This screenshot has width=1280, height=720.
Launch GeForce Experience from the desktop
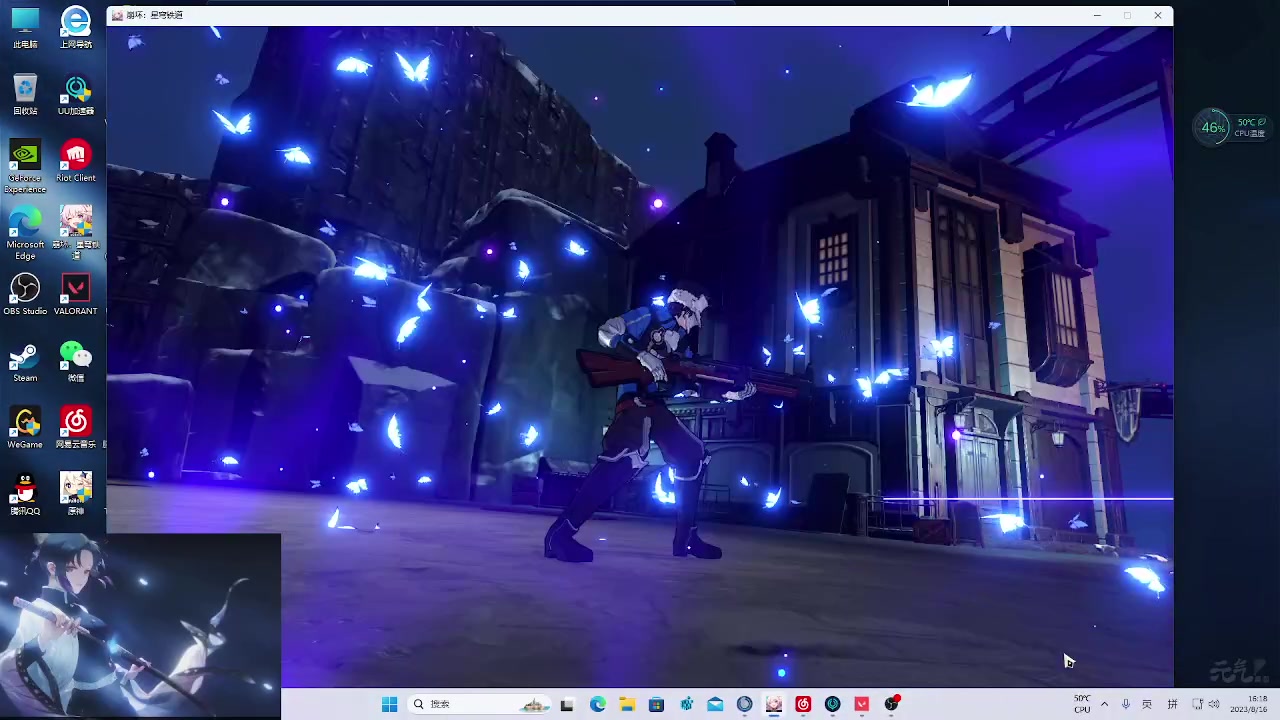pos(25,165)
